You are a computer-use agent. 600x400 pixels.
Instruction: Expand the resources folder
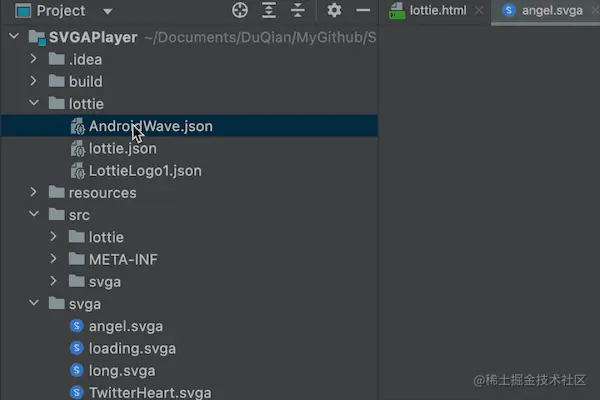34,193
